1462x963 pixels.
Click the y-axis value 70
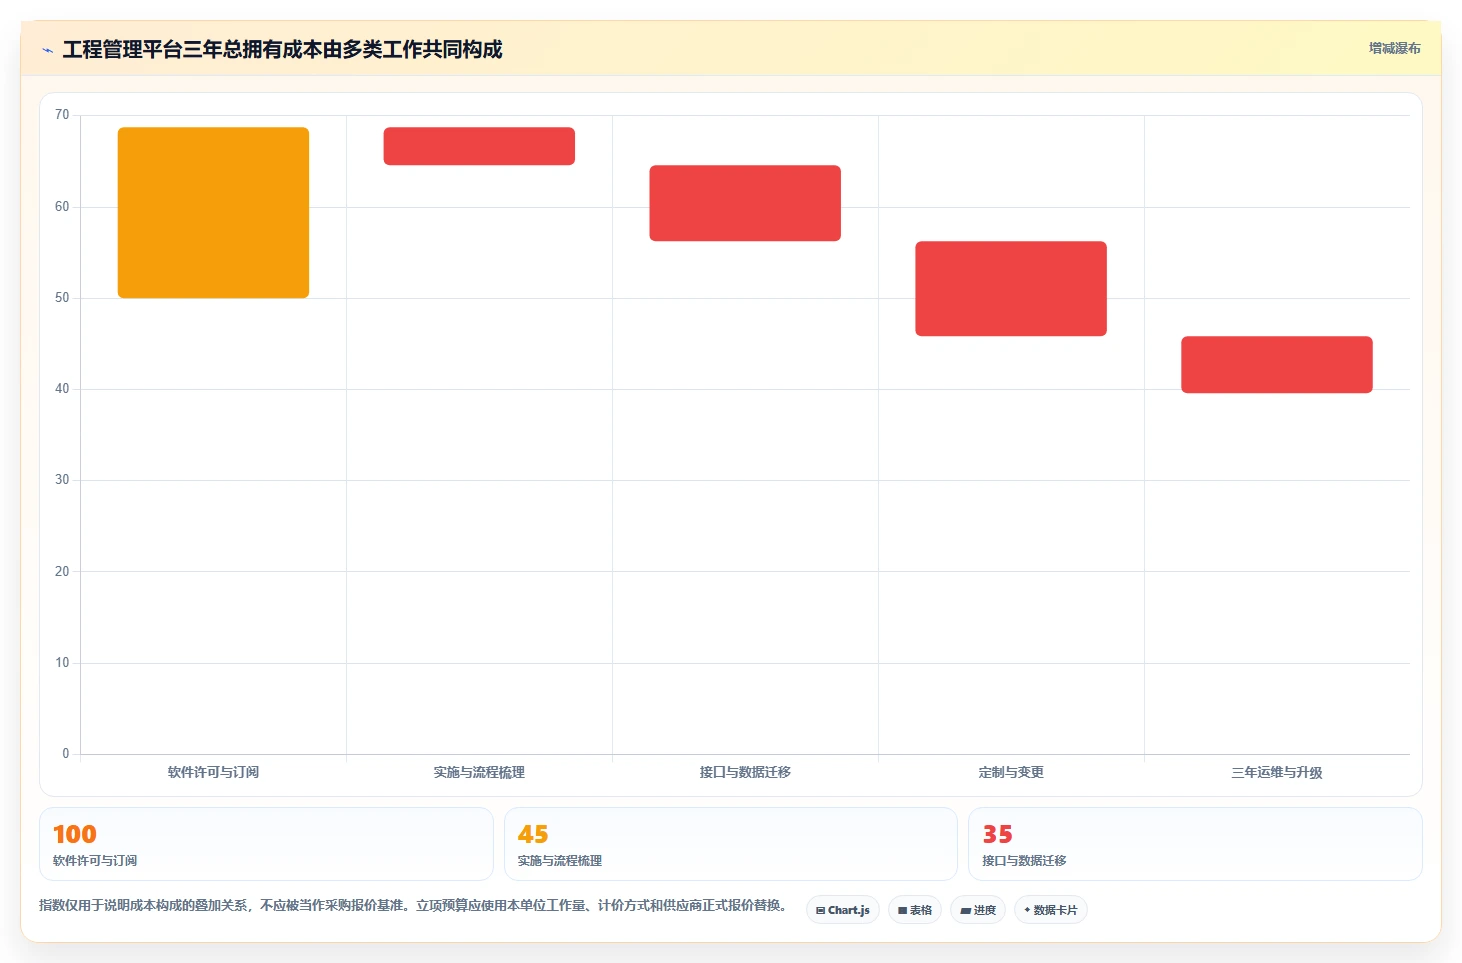pos(62,115)
